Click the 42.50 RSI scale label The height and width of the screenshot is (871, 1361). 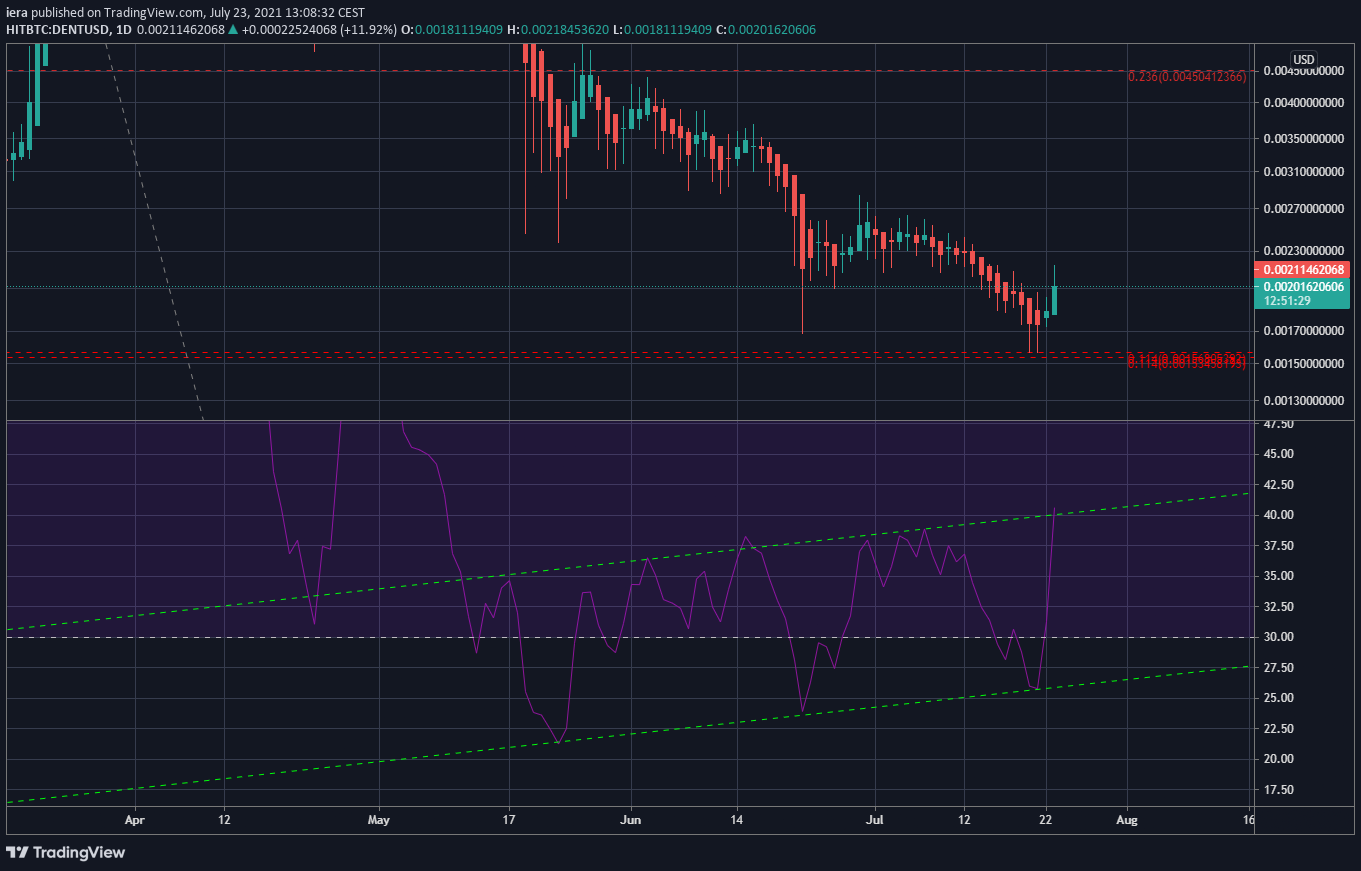(x=1278, y=485)
